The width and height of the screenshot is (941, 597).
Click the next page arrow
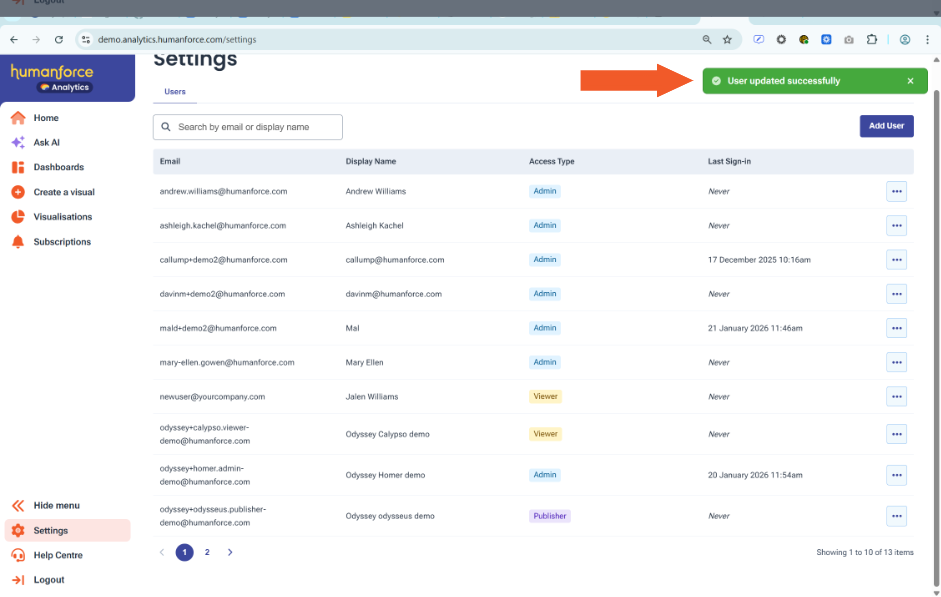pos(230,552)
